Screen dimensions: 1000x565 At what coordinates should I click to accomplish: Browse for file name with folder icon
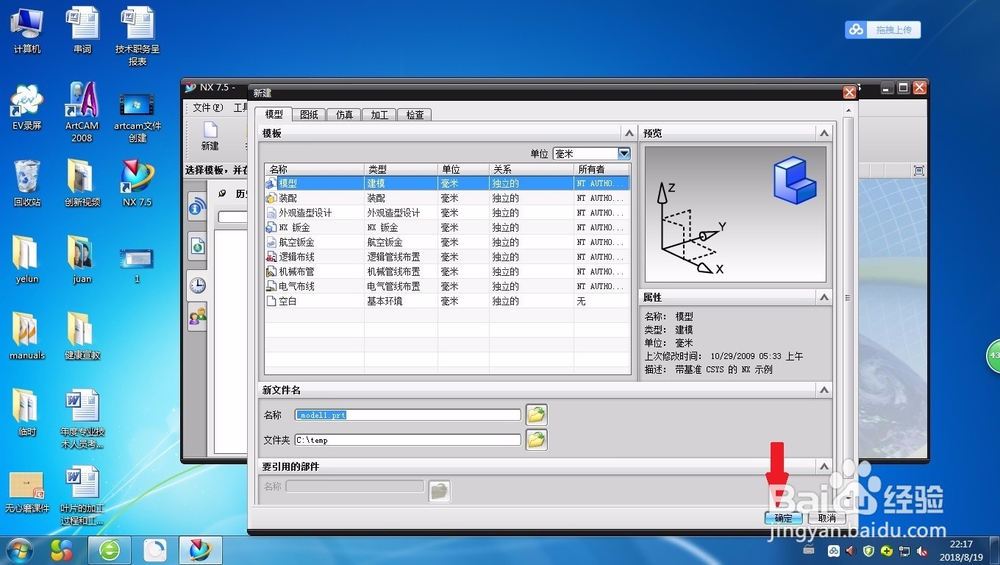pos(536,415)
